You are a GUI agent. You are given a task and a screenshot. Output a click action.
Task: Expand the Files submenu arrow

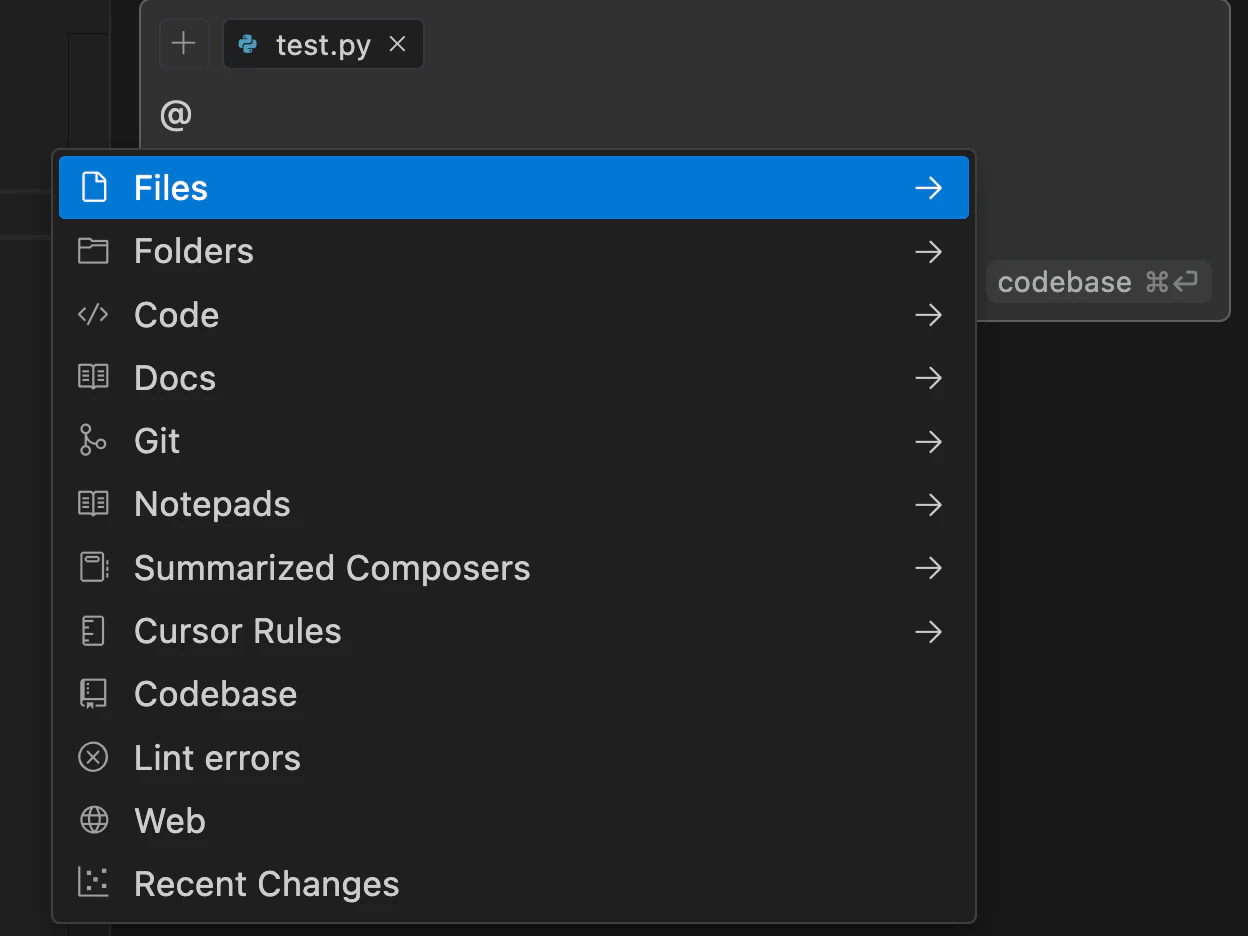[x=929, y=188]
